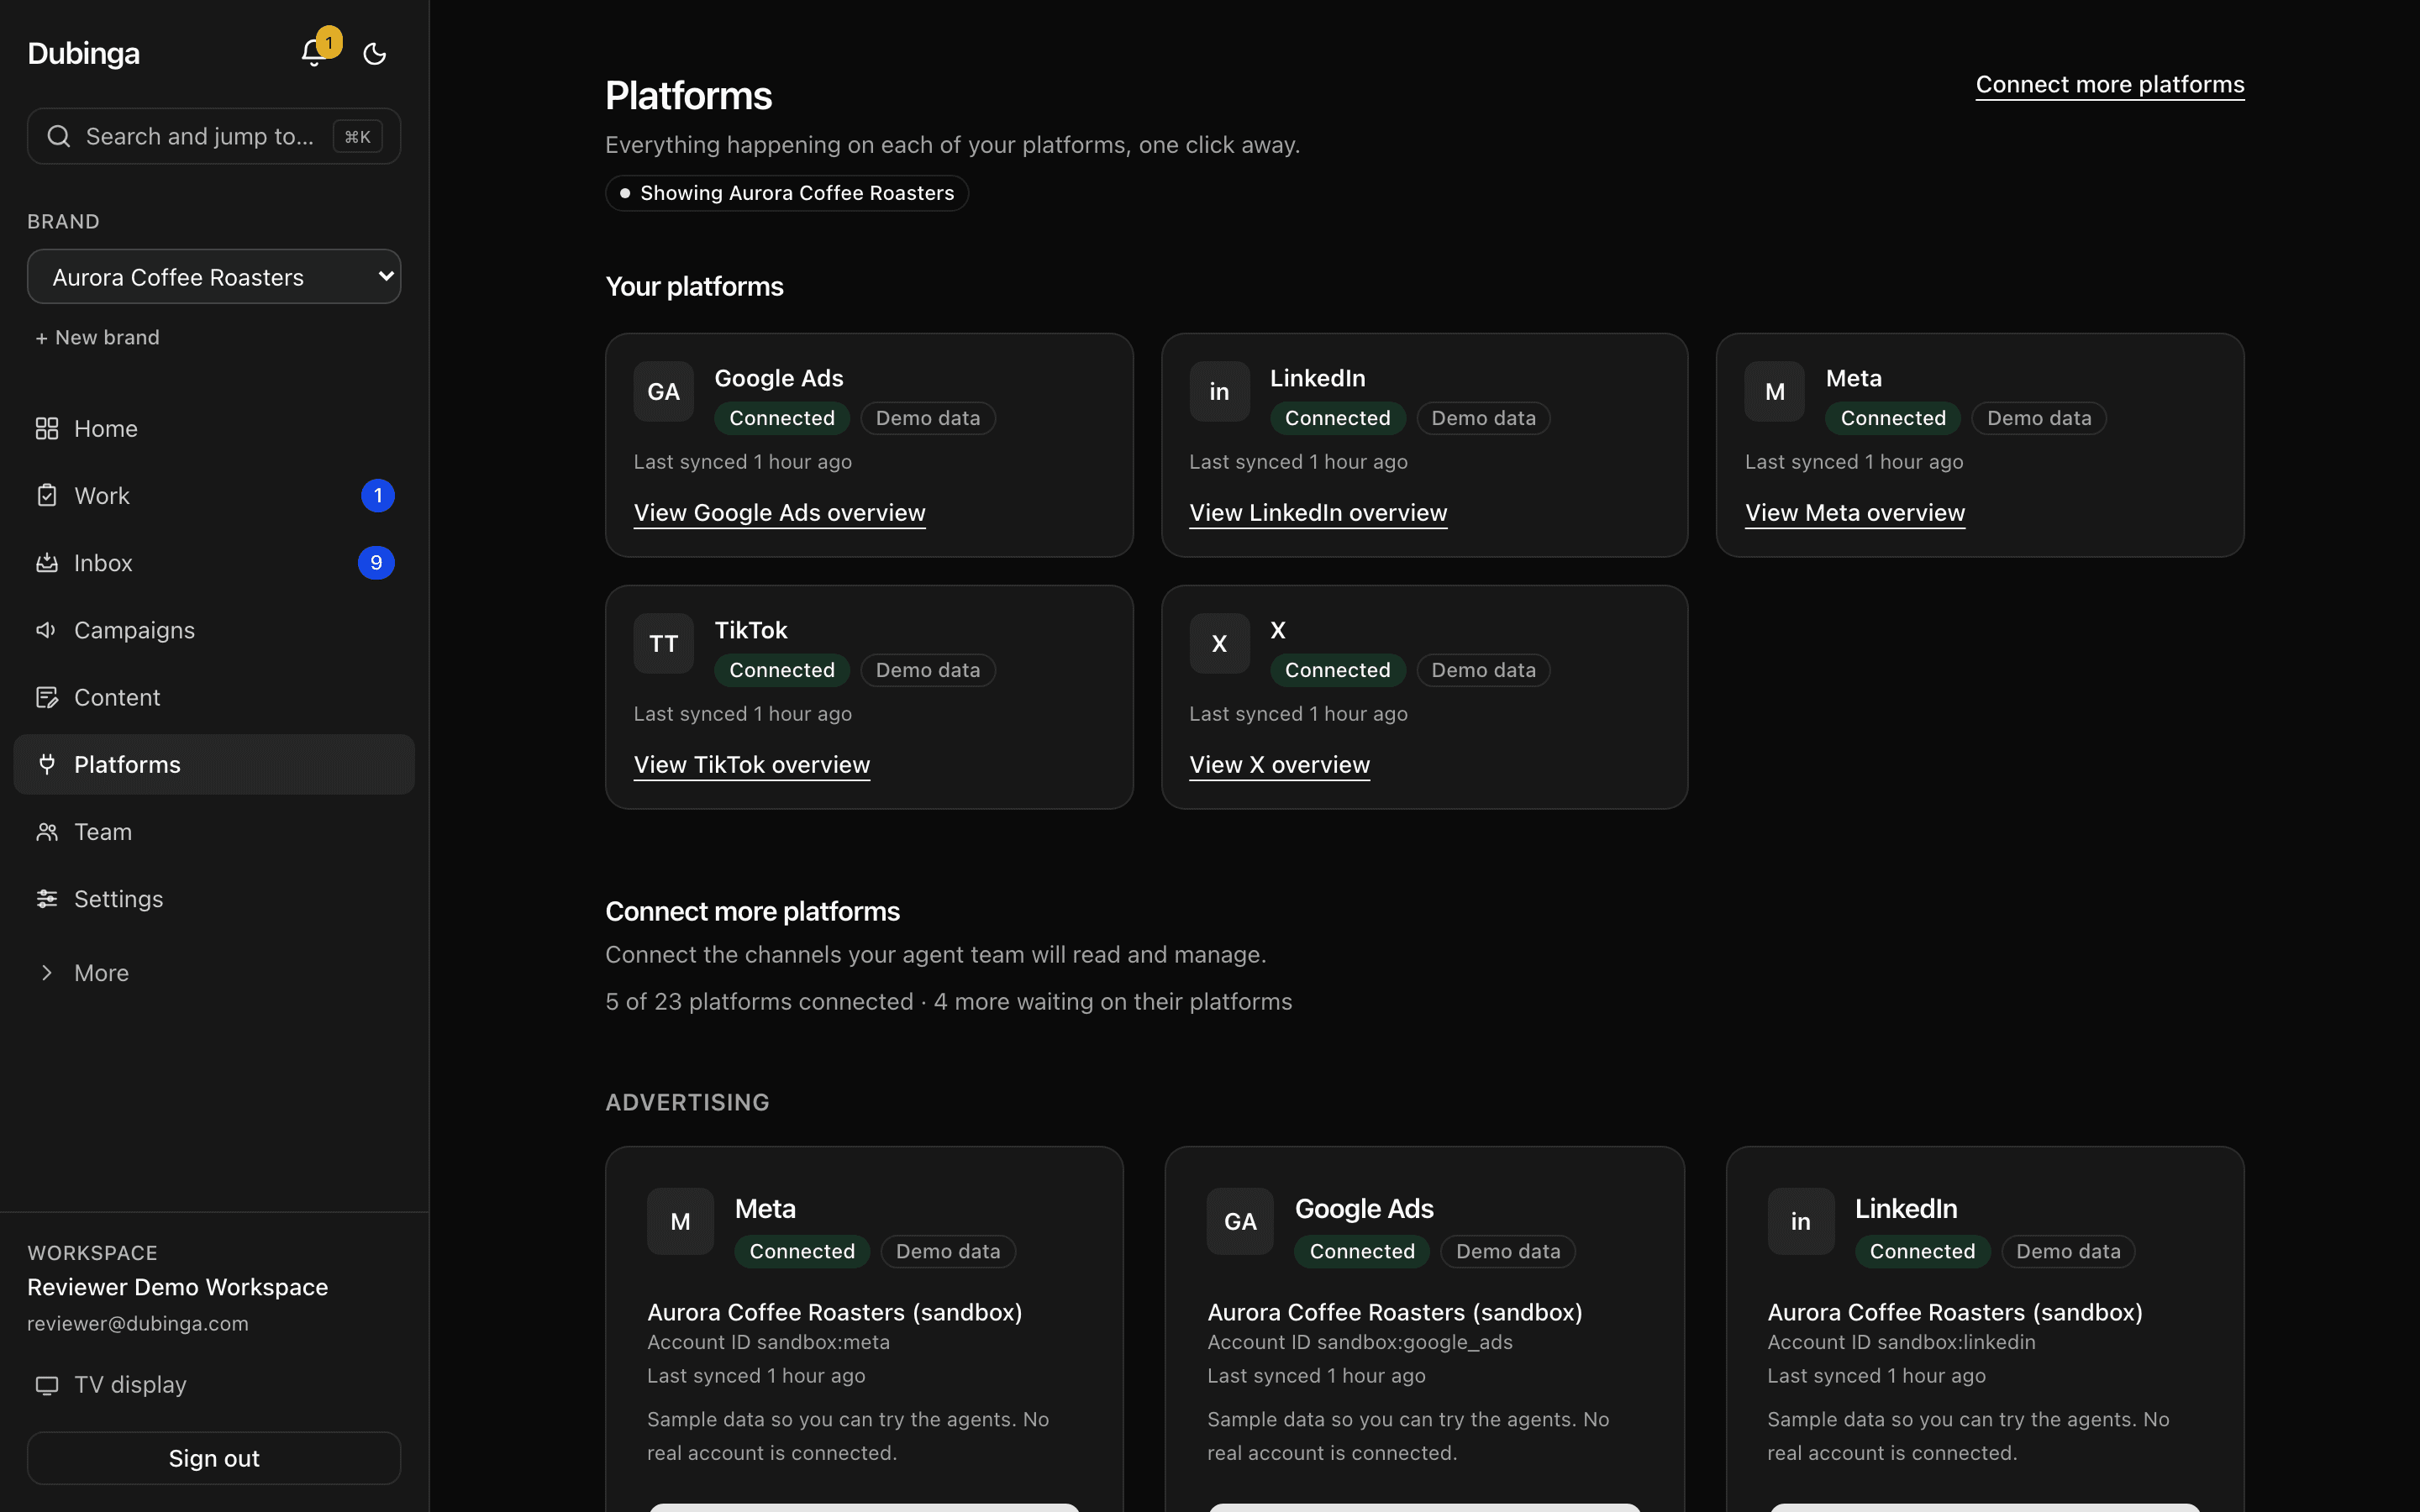Go to Home in sidebar
The height and width of the screenshot is (1512, 2420).
point(214,428)
